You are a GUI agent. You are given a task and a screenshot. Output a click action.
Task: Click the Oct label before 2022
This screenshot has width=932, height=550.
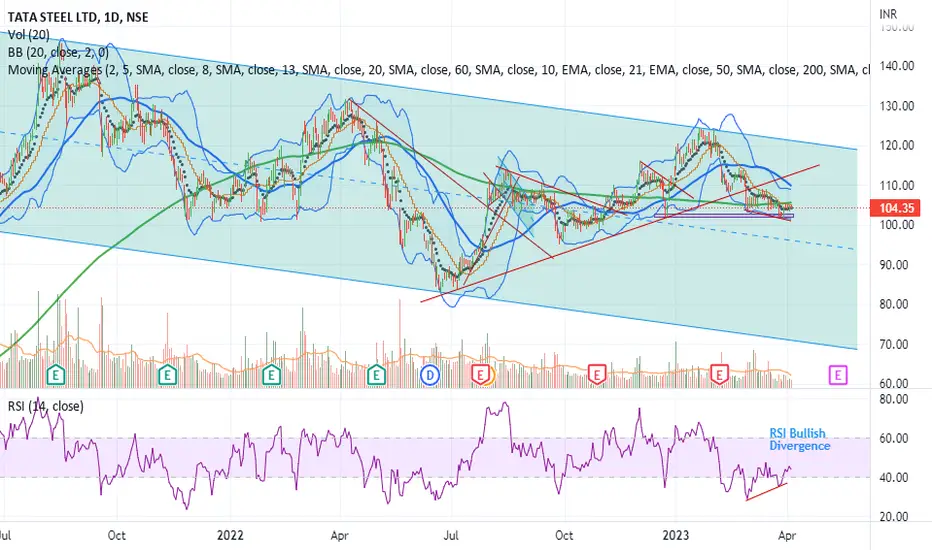pyautogui.click(x=116, y=535)
